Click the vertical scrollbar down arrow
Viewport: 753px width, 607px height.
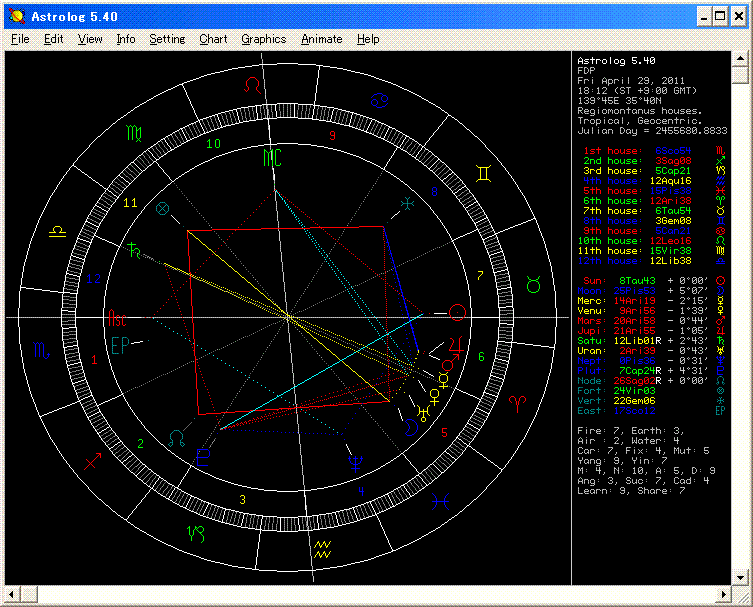[739, 578]
